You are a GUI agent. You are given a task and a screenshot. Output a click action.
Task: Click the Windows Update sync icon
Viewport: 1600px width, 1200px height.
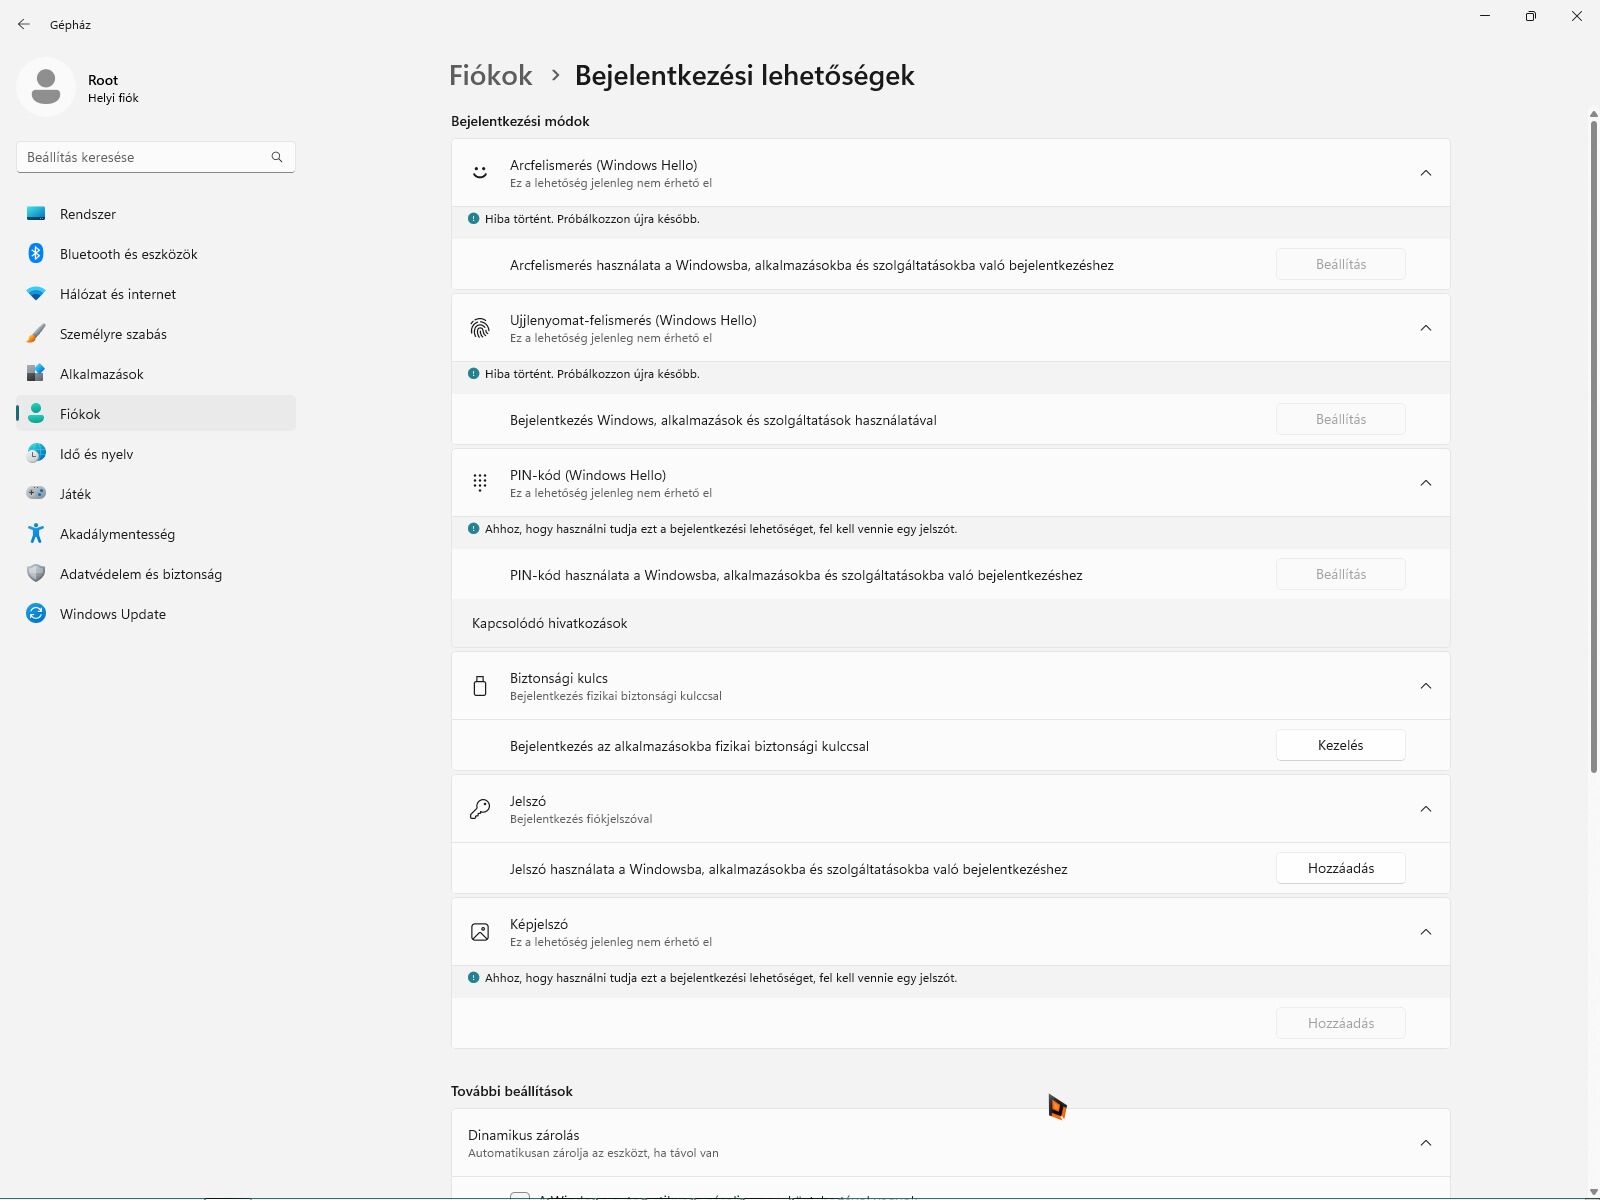point(36,614)
